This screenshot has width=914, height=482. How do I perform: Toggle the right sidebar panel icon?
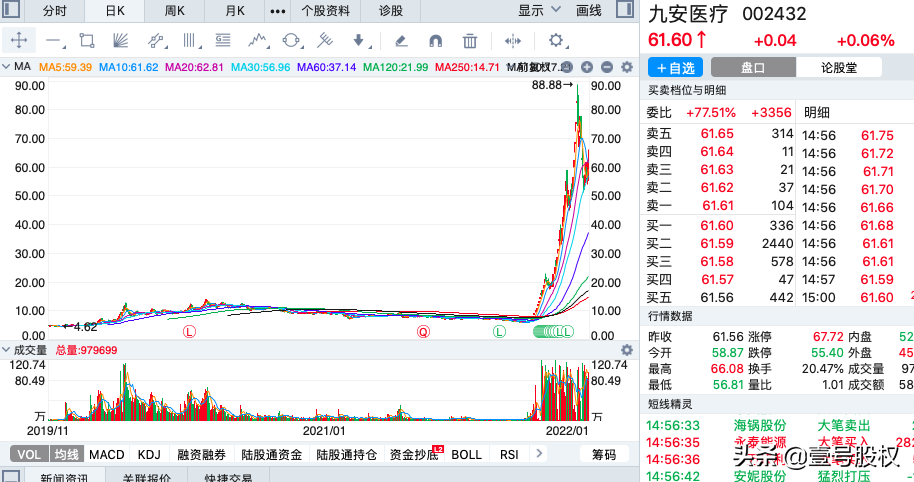point(624,9)
